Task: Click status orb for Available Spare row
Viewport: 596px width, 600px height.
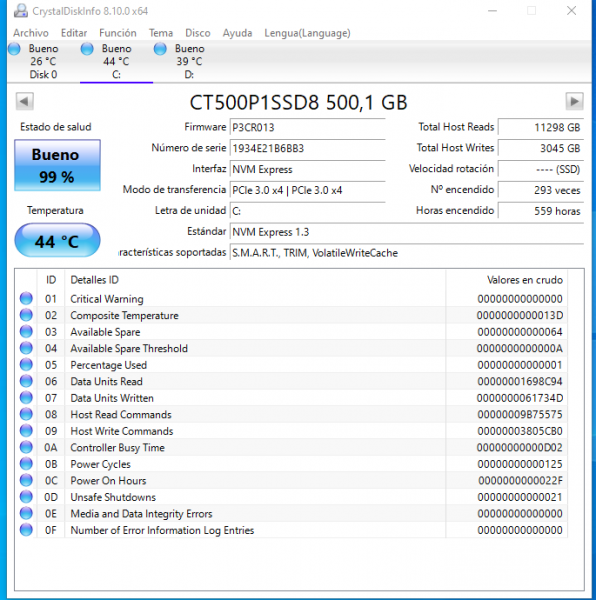Action: 26,331
